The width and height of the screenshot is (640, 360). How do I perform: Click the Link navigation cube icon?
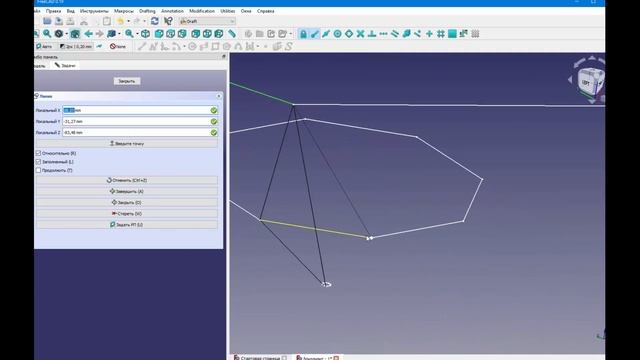click(x=111, y=34)
